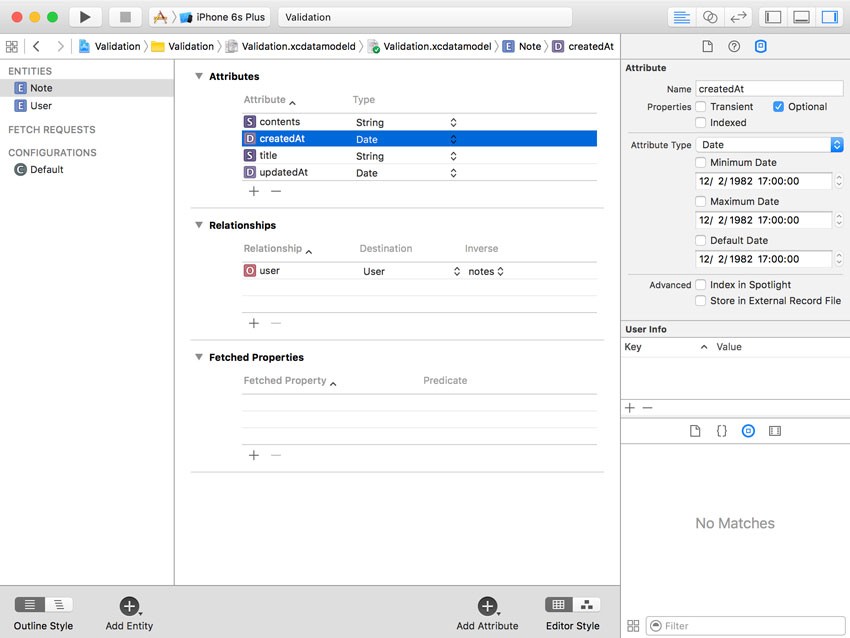This screenshot has width=850, height=638.
Task: Click the library Filter search field
Action: (x=745, y=626)
